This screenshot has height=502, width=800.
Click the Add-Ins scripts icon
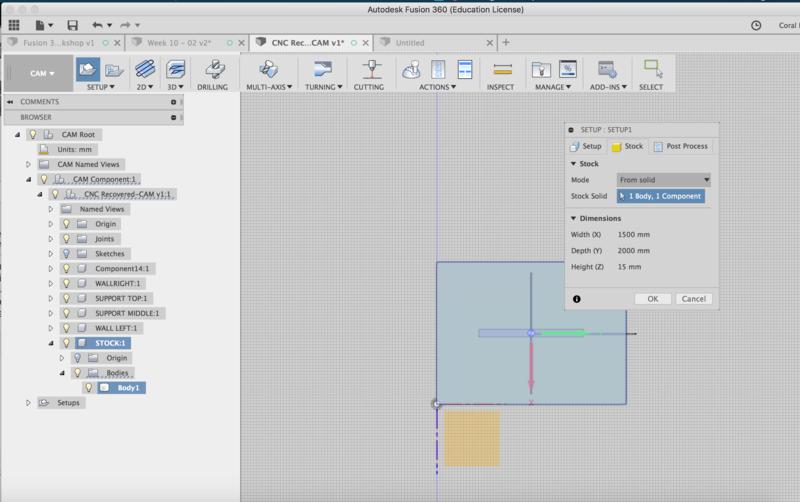coord(607,69)
